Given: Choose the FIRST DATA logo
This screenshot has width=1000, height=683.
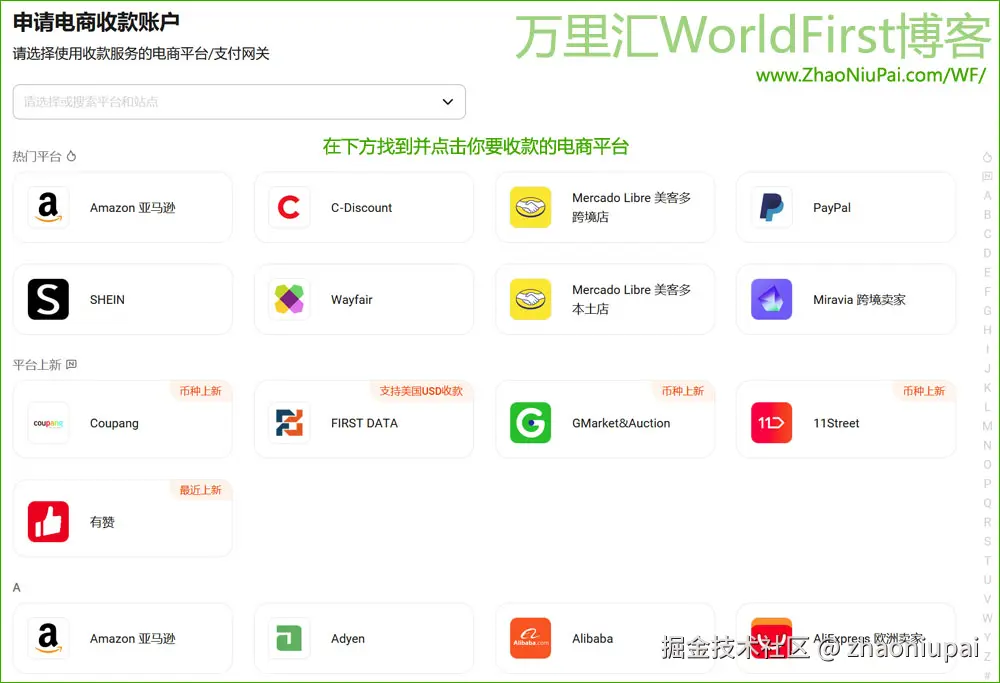Looking at the screenshot, I should click(x=289, y=423).
